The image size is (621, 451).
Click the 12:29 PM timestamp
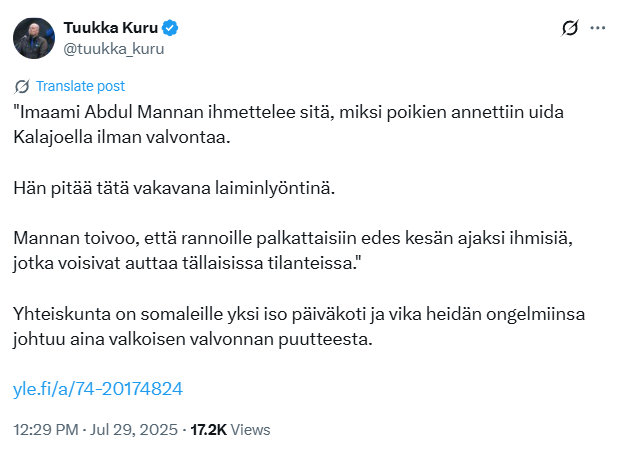point(44,429)
